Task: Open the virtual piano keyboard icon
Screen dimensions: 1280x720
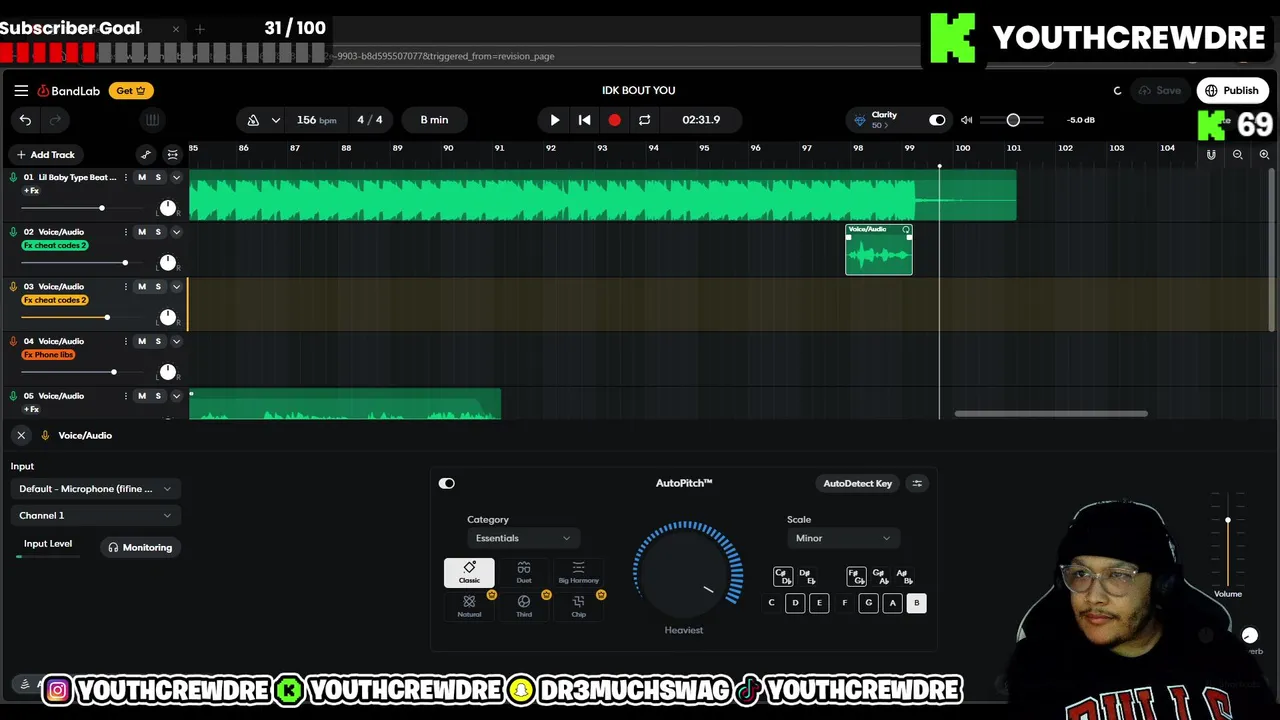Action: point(152,120)
